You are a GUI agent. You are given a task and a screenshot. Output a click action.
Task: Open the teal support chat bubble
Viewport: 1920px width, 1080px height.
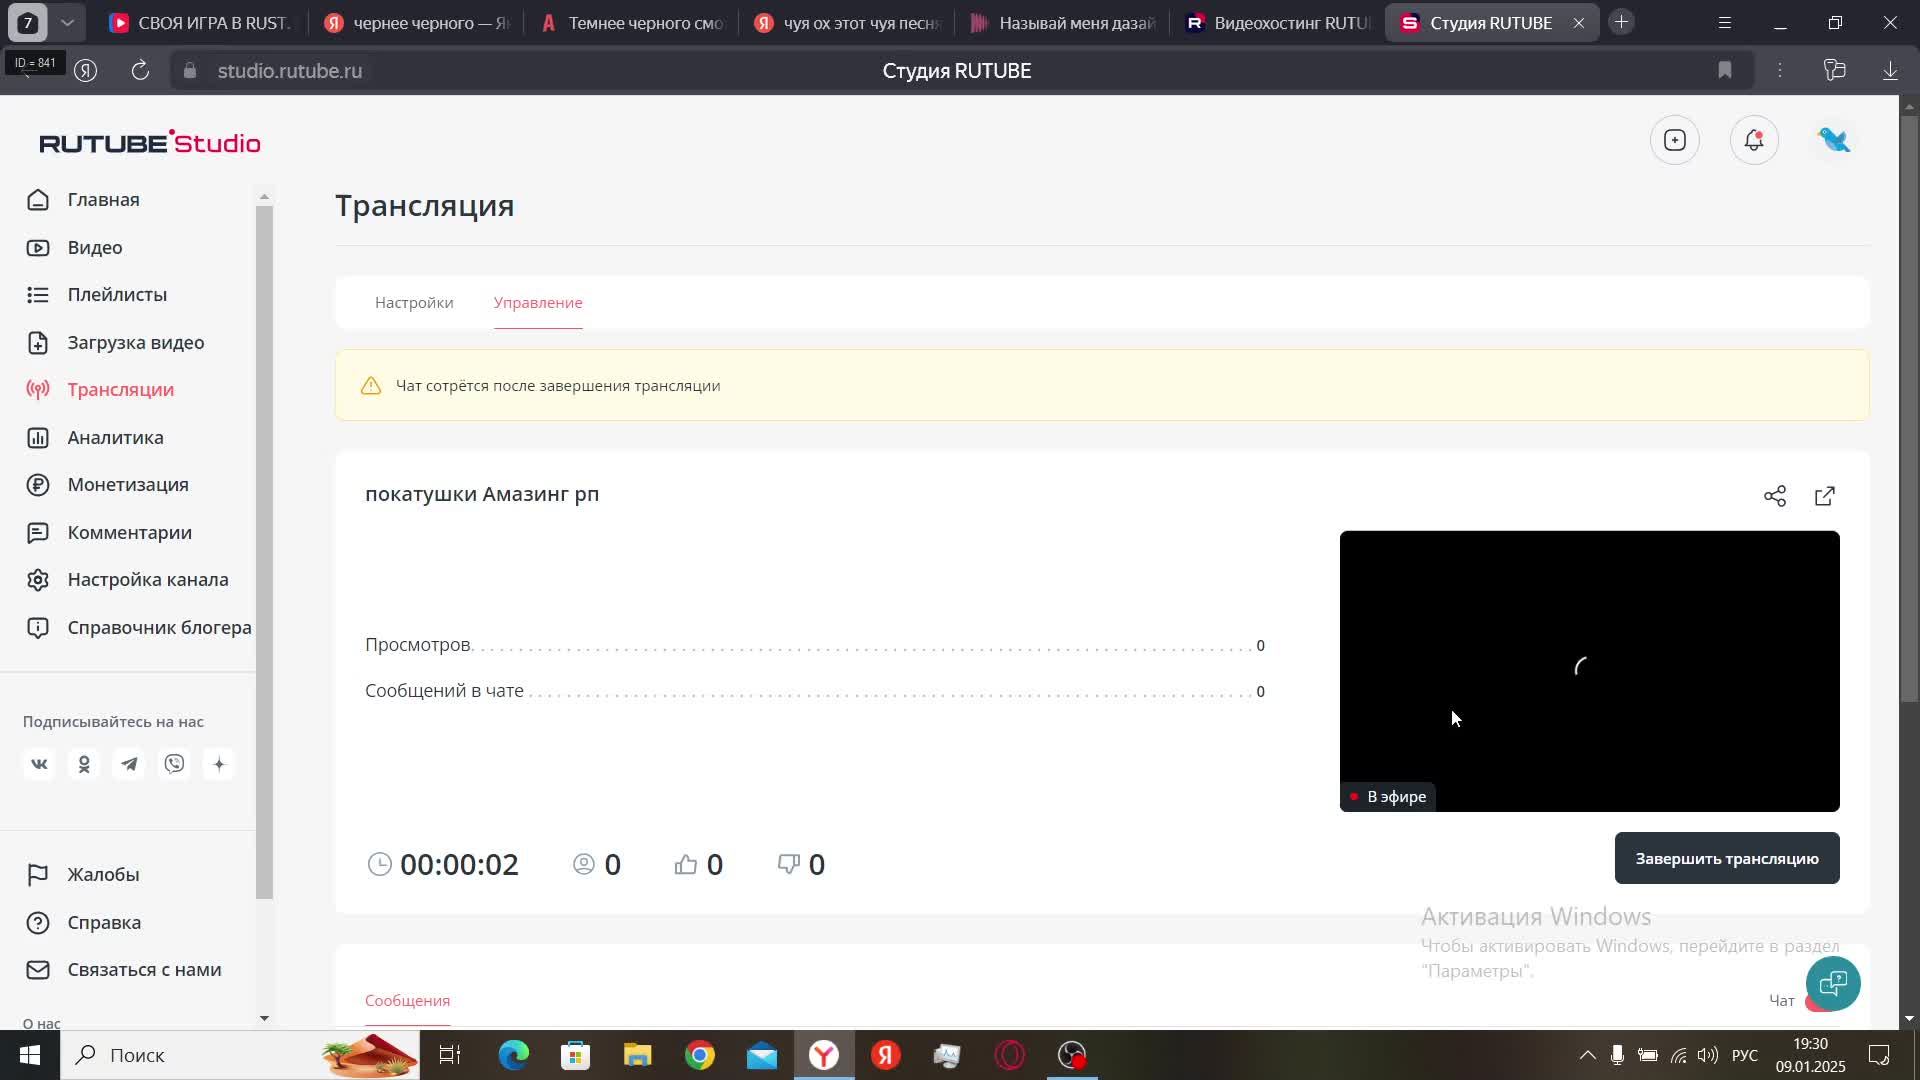click(1833, 983)
